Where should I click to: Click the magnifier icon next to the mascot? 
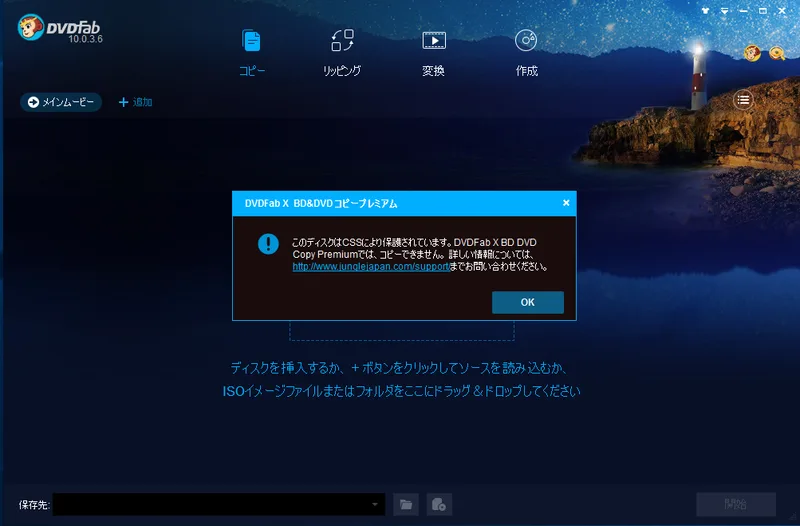(x=776, y=53)
